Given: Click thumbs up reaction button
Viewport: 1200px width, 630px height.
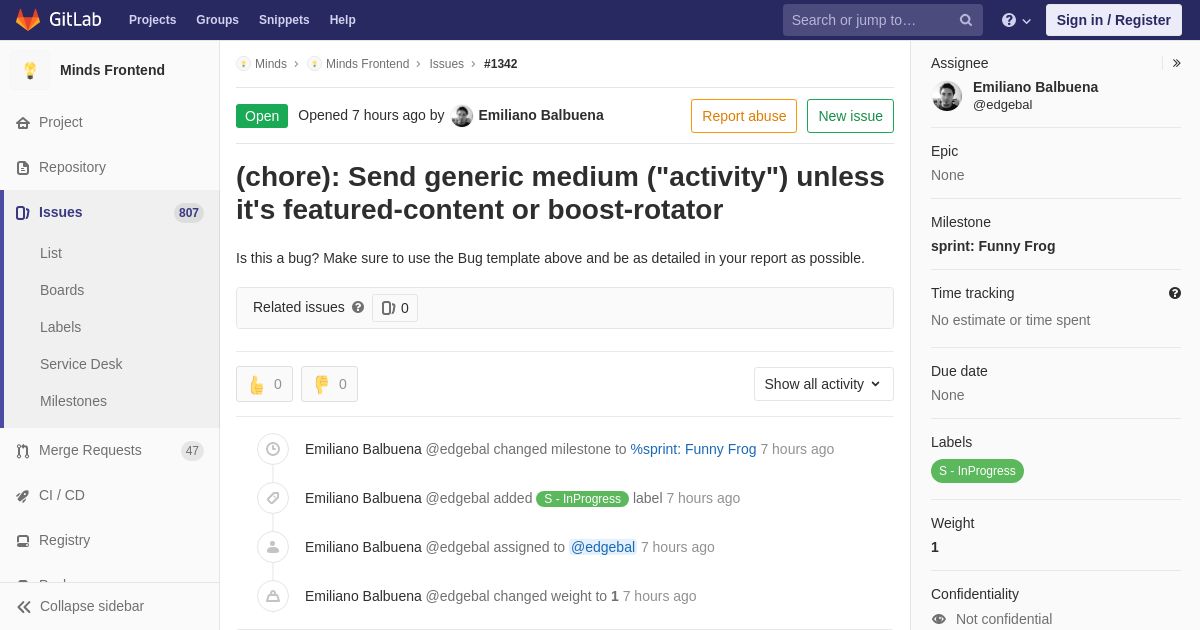Looking at the screenshot, I should coord(264,384).
